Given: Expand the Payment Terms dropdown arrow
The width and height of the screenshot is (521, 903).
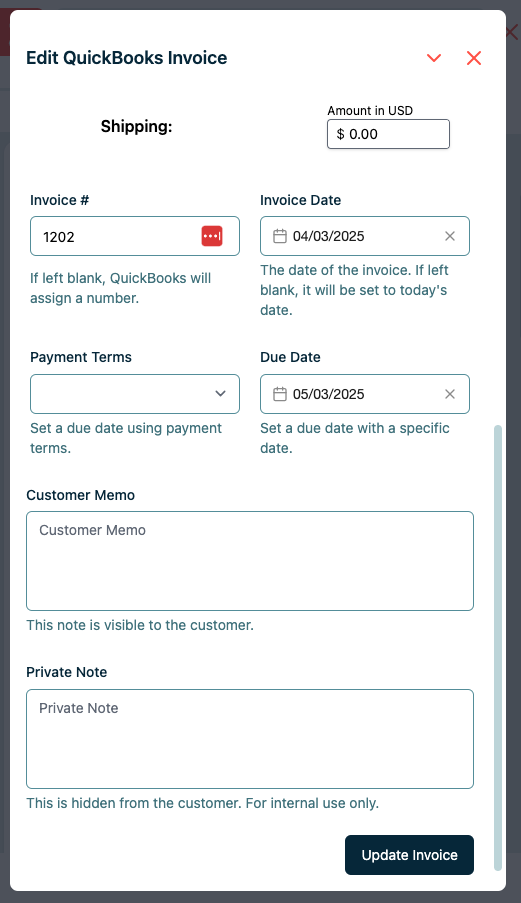Looking at the screenshot, I should 220,394.
